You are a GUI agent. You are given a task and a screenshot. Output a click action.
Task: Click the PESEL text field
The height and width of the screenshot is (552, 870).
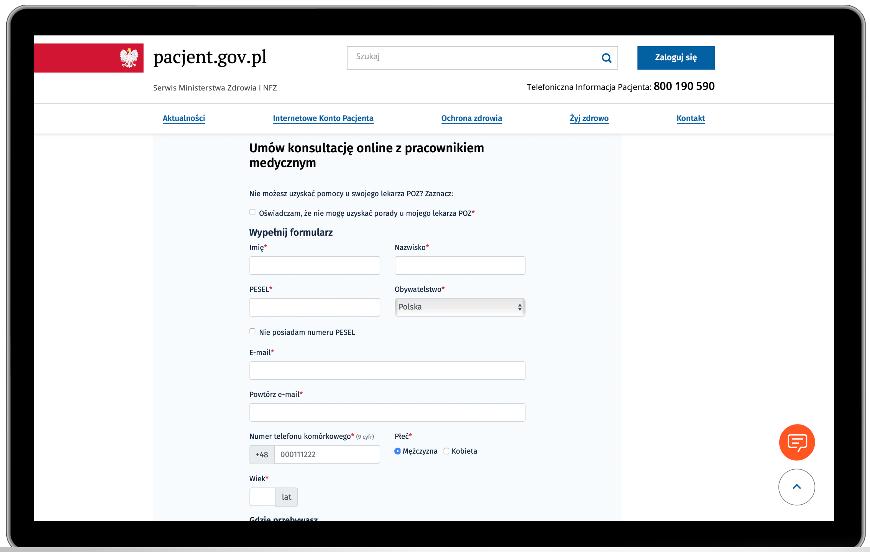(x=315, y=307)
